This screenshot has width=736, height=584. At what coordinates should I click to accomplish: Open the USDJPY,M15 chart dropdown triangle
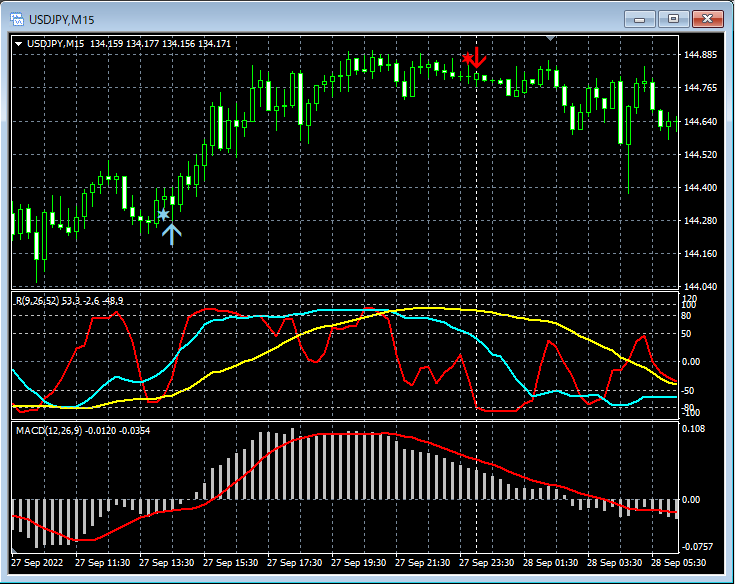coord(19,43)
